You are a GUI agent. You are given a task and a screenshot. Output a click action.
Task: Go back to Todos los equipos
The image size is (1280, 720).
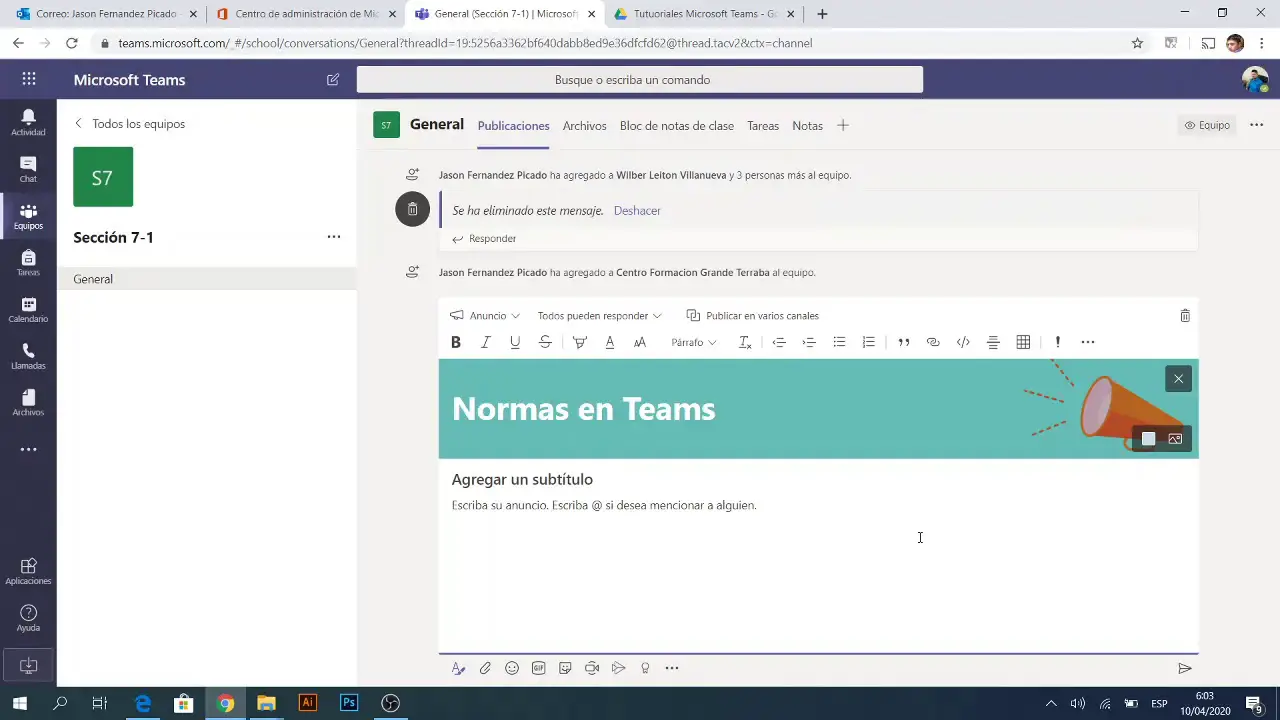(x=130, y=124)
